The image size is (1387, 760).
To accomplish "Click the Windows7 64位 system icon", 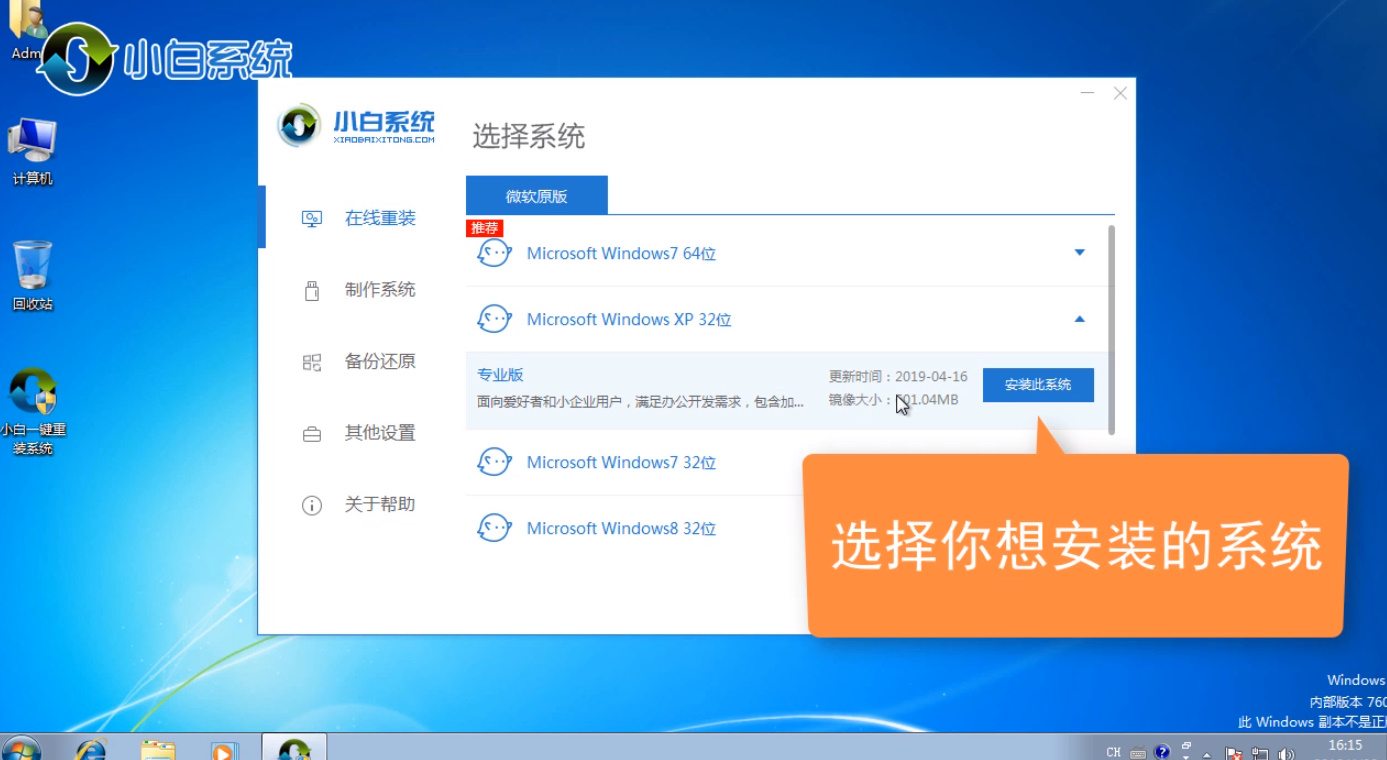I will pos(494,254).
